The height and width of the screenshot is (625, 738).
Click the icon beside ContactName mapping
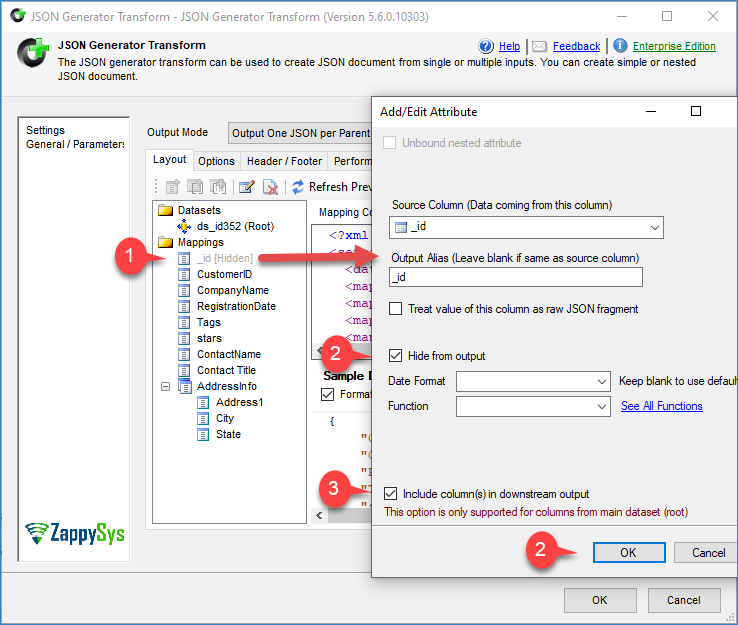coord(184,354)
